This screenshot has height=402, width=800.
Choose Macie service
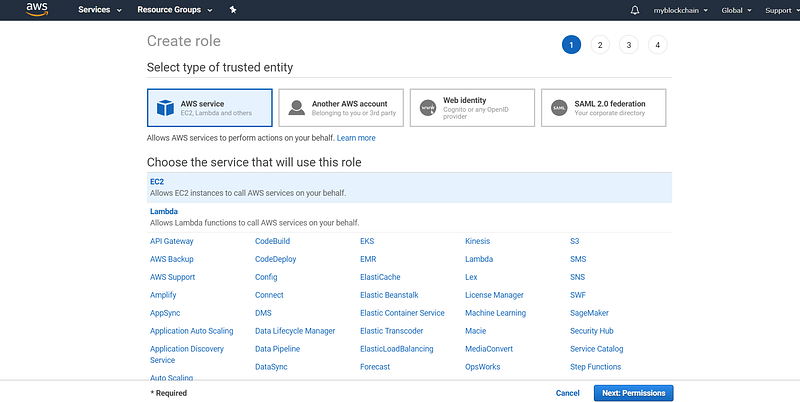(x=476, y=331)
